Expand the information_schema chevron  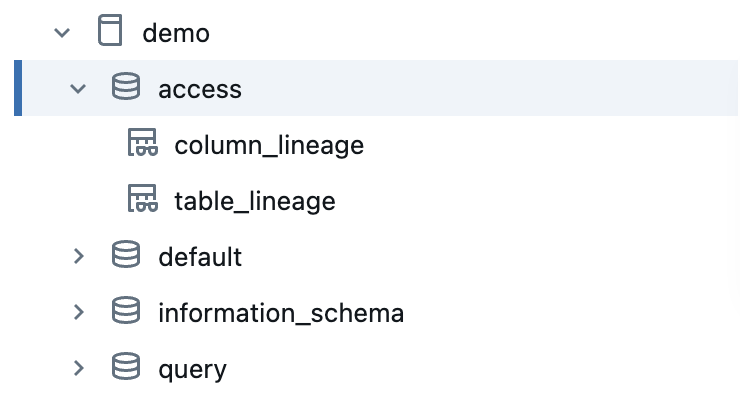79,313
